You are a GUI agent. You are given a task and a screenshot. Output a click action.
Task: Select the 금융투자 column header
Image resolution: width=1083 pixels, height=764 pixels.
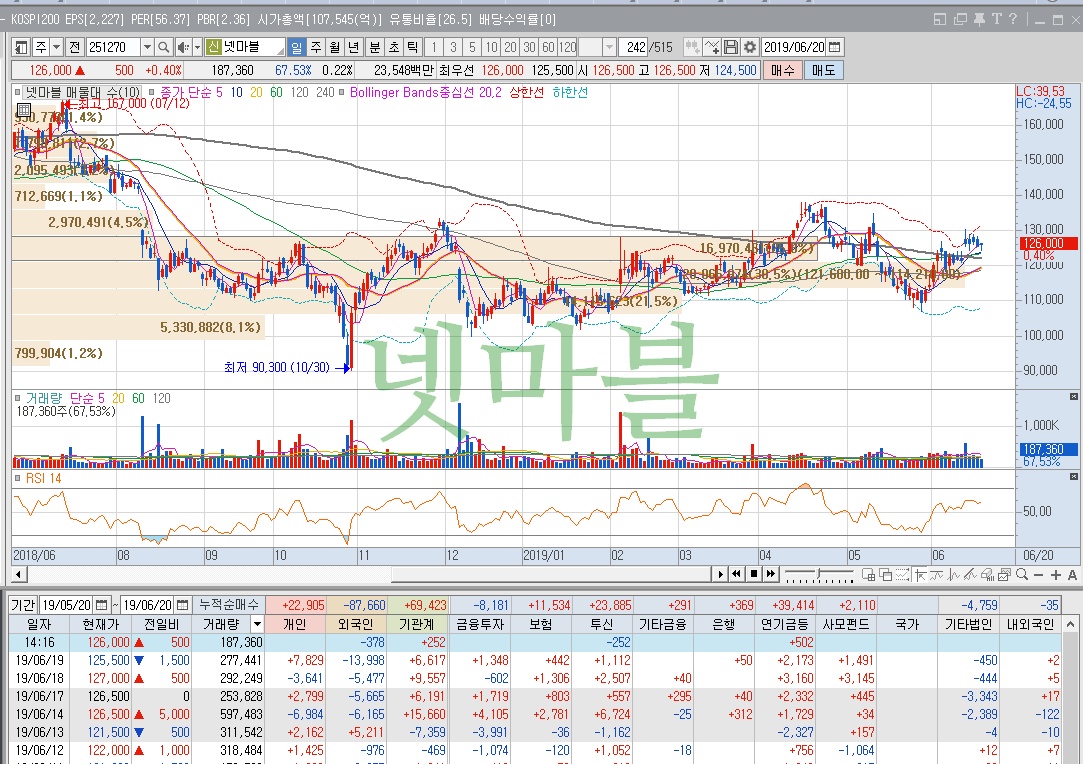click(480, 624)
